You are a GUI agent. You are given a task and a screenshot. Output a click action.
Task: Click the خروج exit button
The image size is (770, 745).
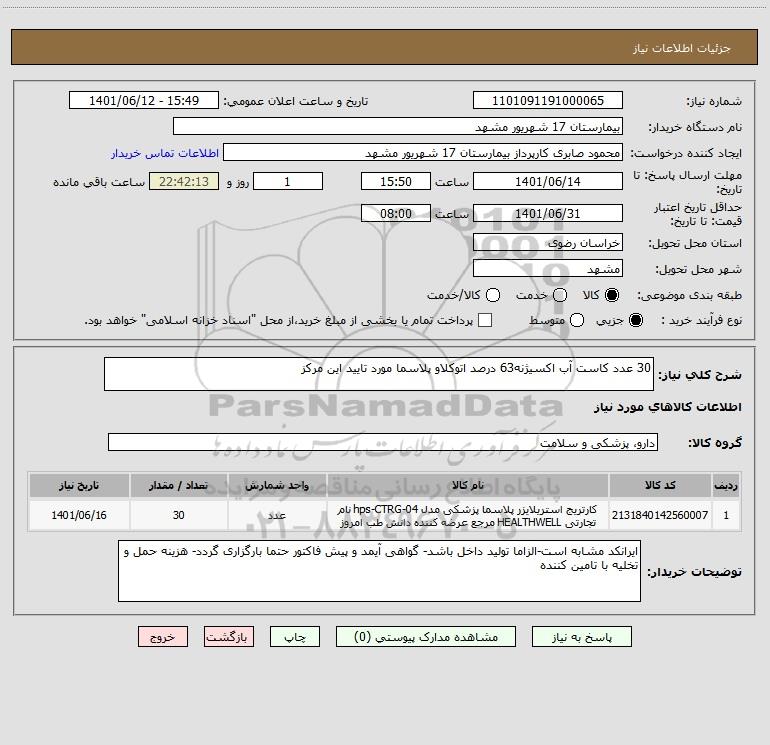[x=163, y=637]
